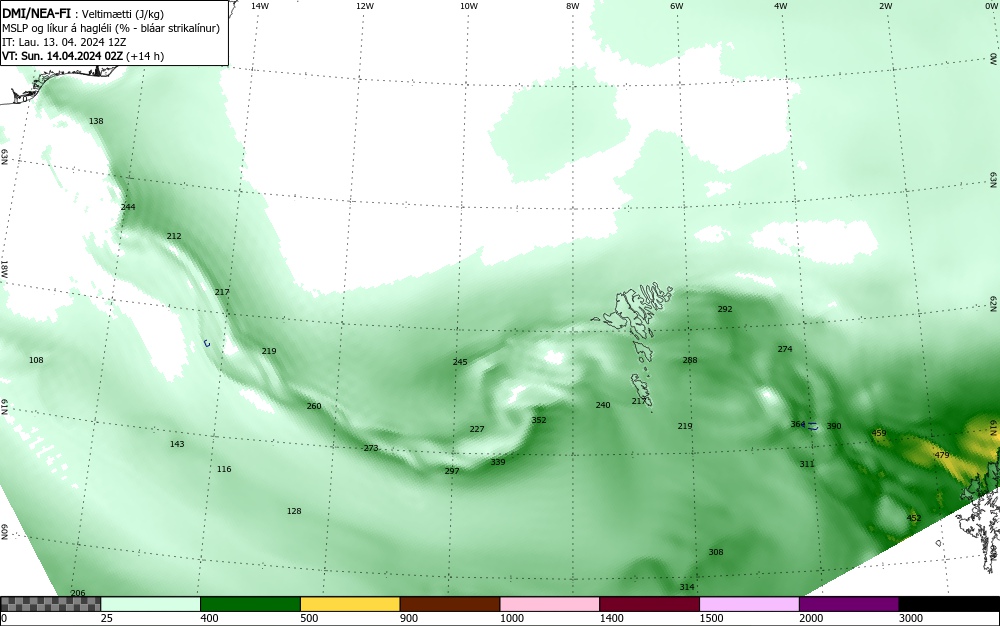Click the legend scale label '3000'
Screen dimensions: 1000x626
coord(911,618)
